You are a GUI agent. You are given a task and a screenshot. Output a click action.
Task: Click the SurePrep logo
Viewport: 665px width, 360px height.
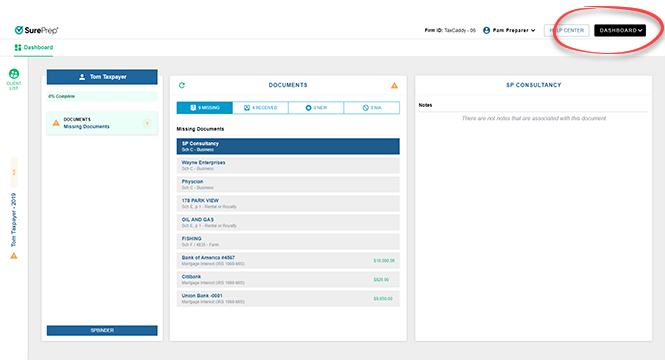[36, 30]
